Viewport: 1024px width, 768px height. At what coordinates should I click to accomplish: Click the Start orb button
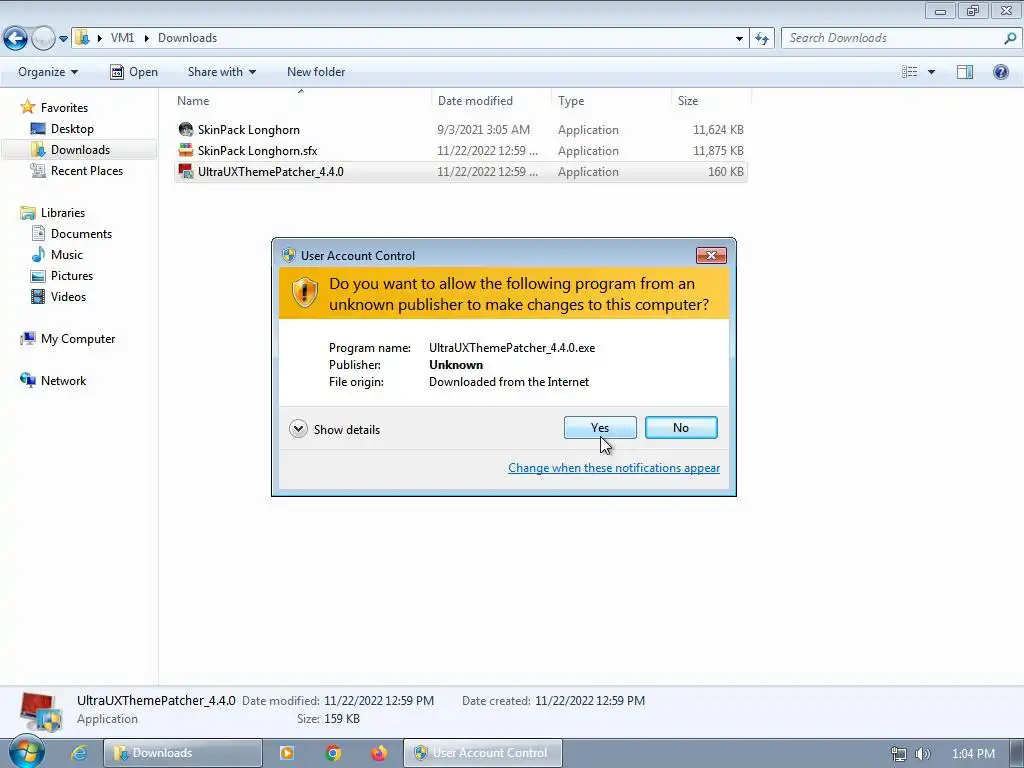click(27, 753)
